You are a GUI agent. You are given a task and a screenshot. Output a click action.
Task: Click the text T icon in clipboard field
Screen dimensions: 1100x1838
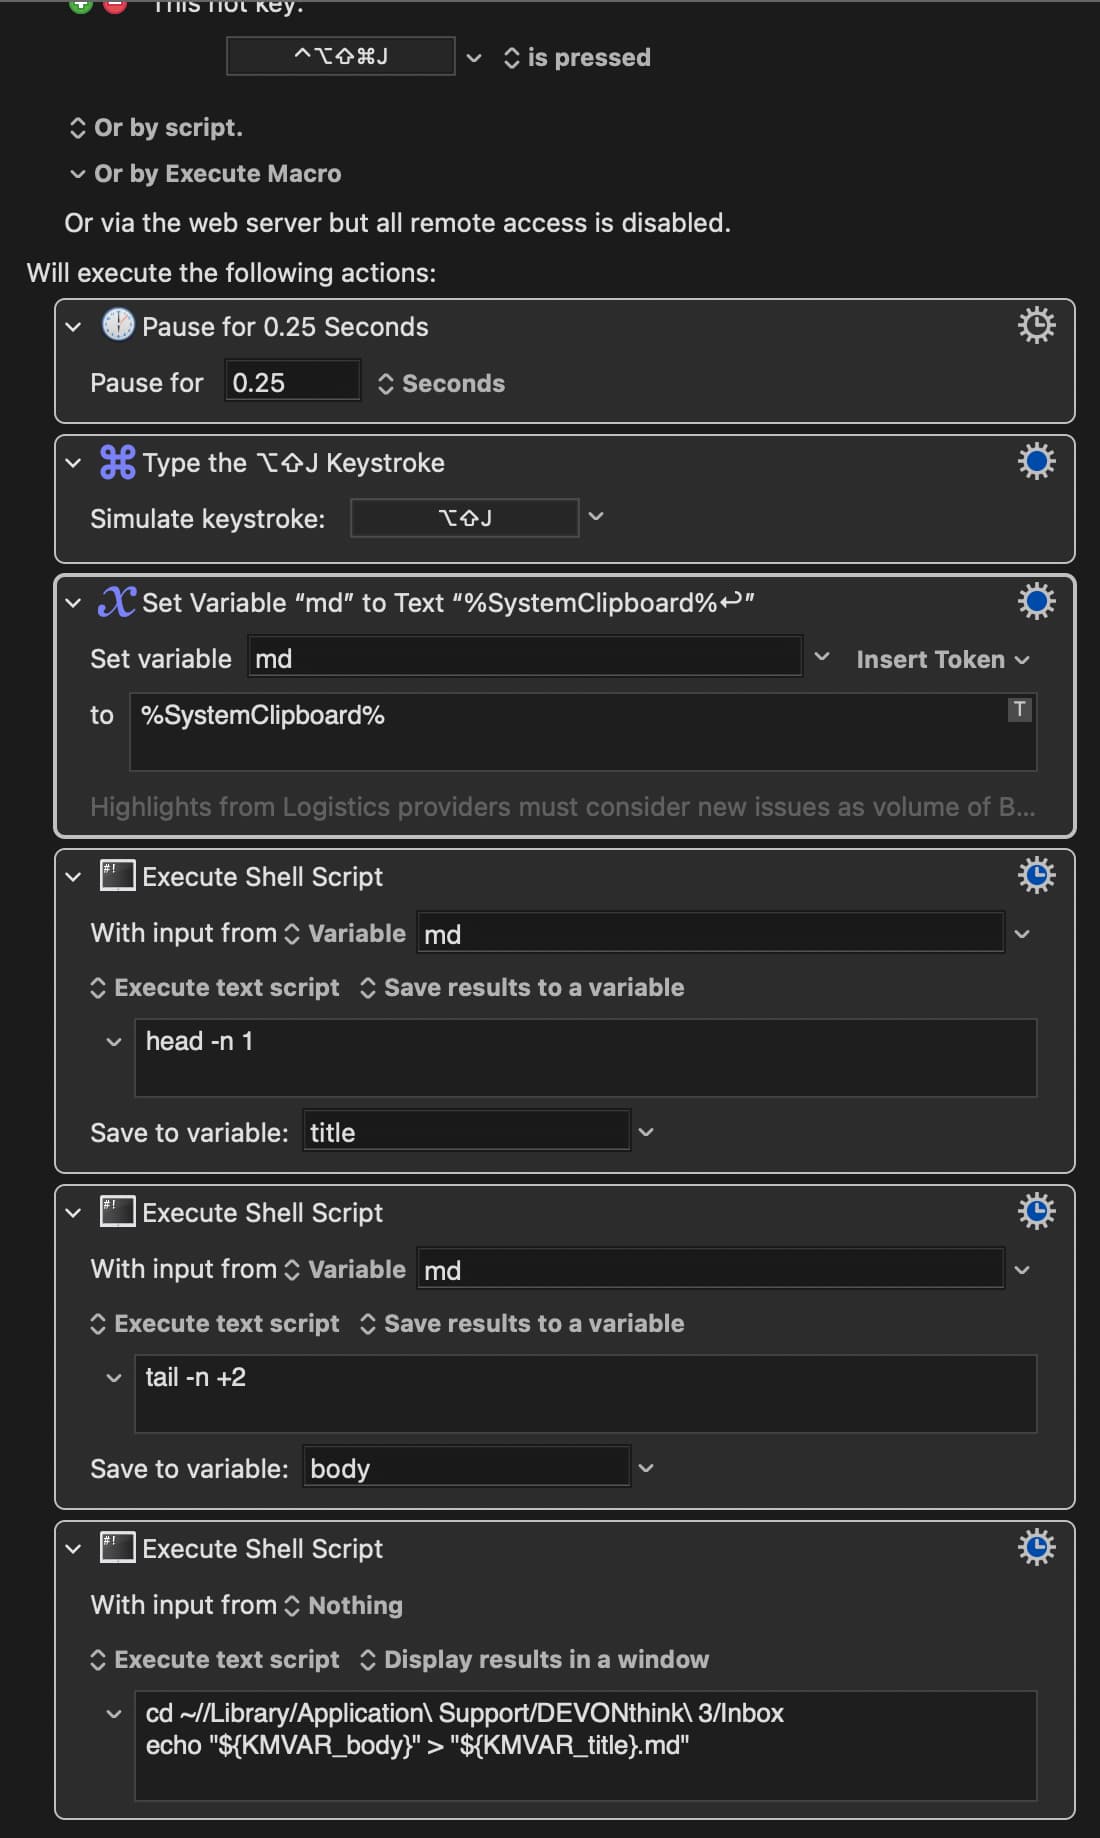click(x=1019, y=709)
